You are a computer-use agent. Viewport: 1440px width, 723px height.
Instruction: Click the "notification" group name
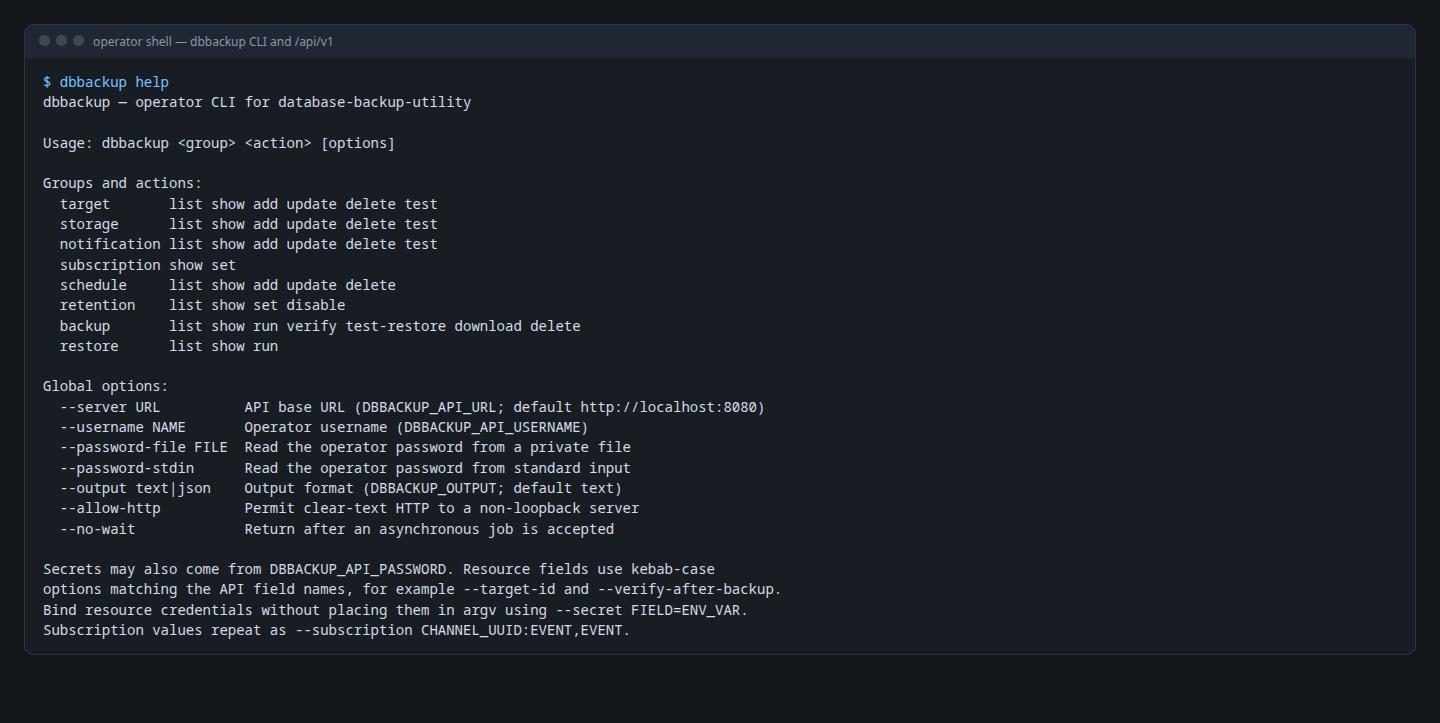point(110,244)
